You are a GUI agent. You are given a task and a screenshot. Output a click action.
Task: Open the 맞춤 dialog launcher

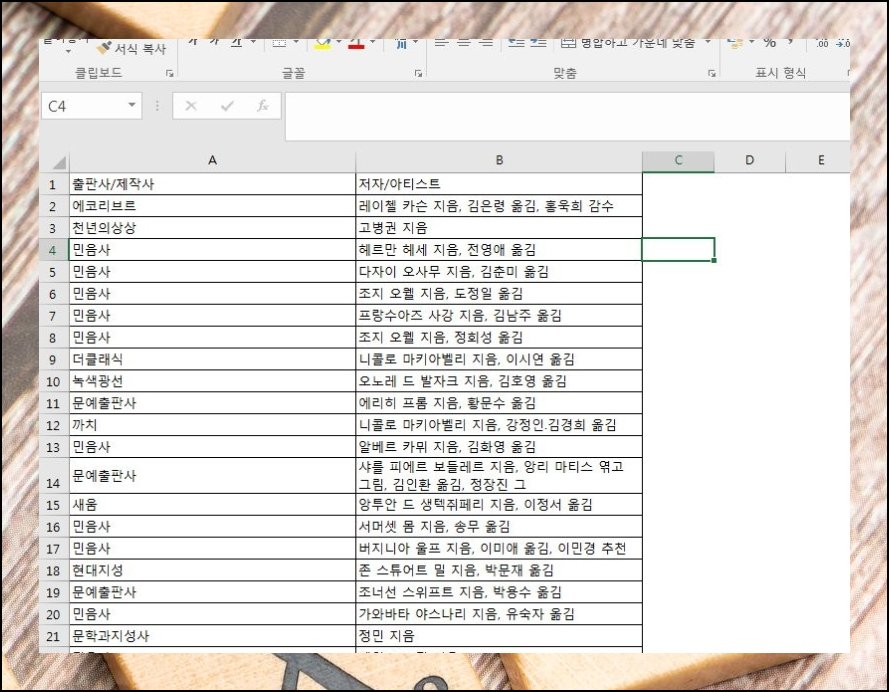tap(712, 73)
